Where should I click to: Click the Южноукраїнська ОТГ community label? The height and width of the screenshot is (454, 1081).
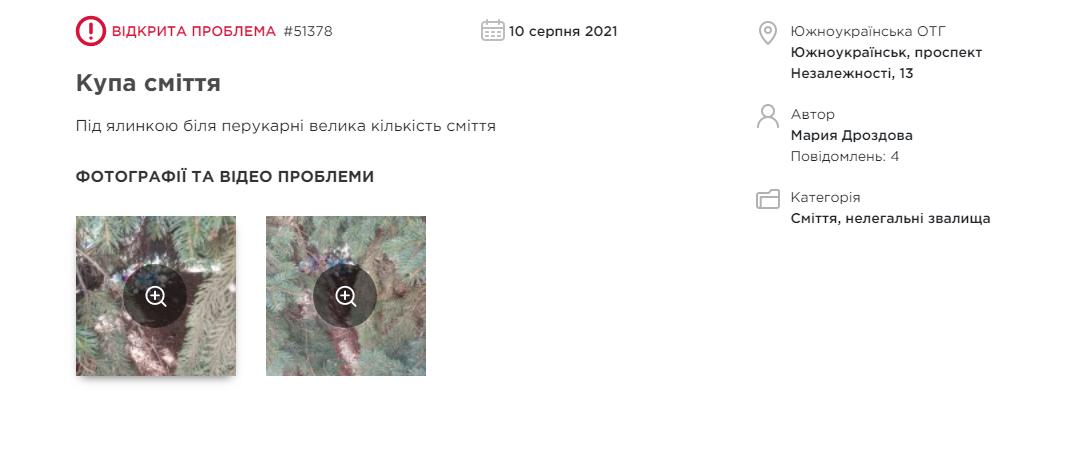tap(869, 31)
